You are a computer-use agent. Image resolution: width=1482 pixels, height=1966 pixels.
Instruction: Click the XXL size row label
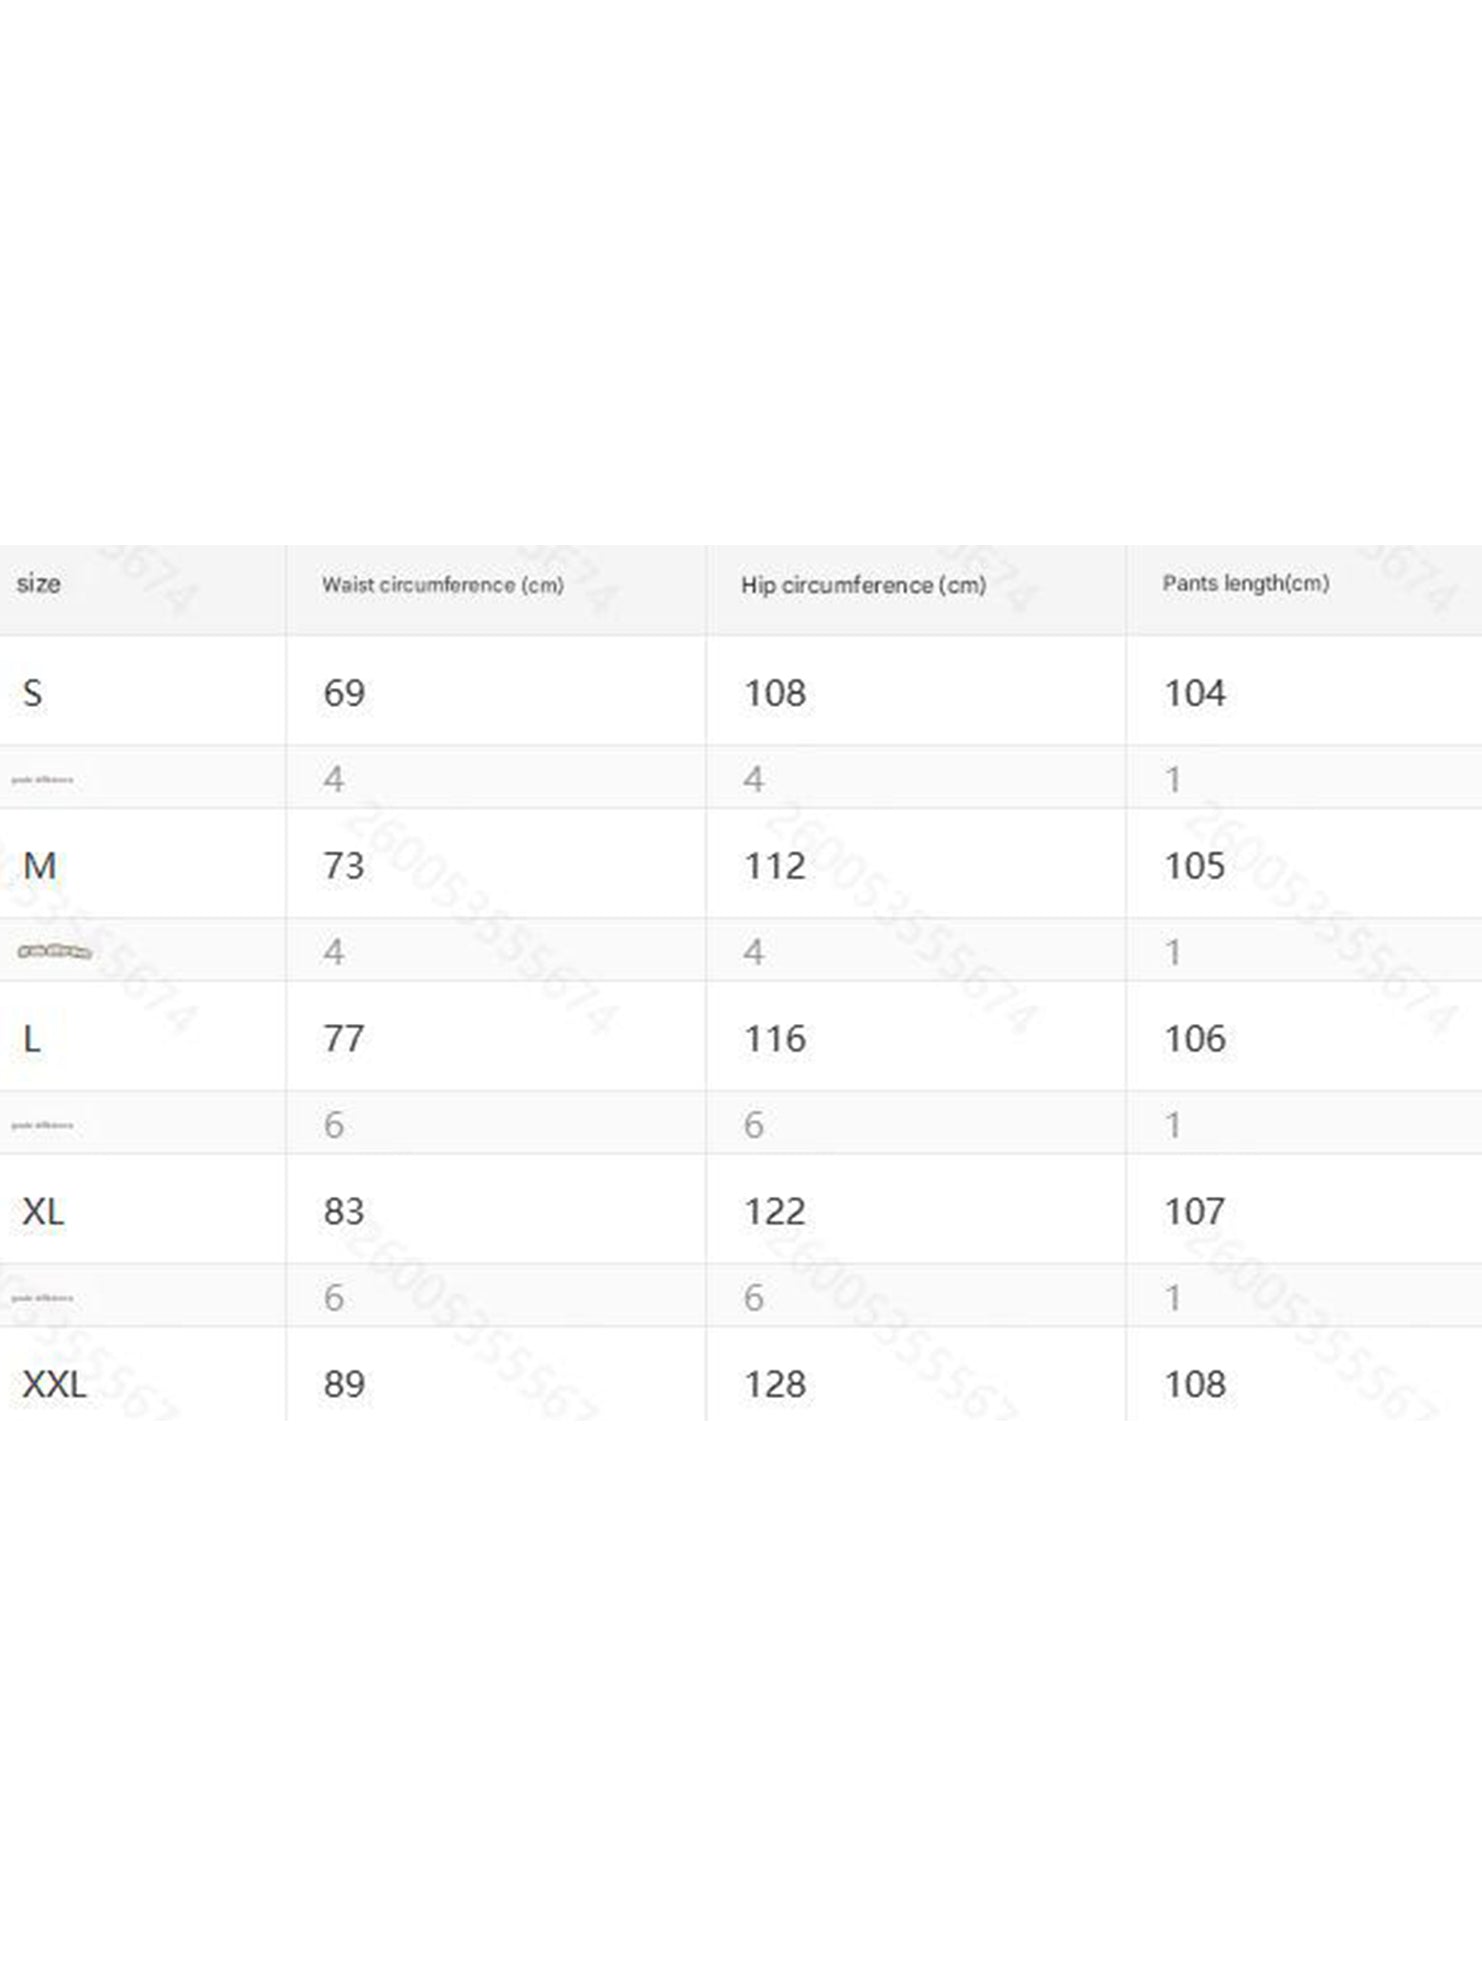pos(54,1385)
